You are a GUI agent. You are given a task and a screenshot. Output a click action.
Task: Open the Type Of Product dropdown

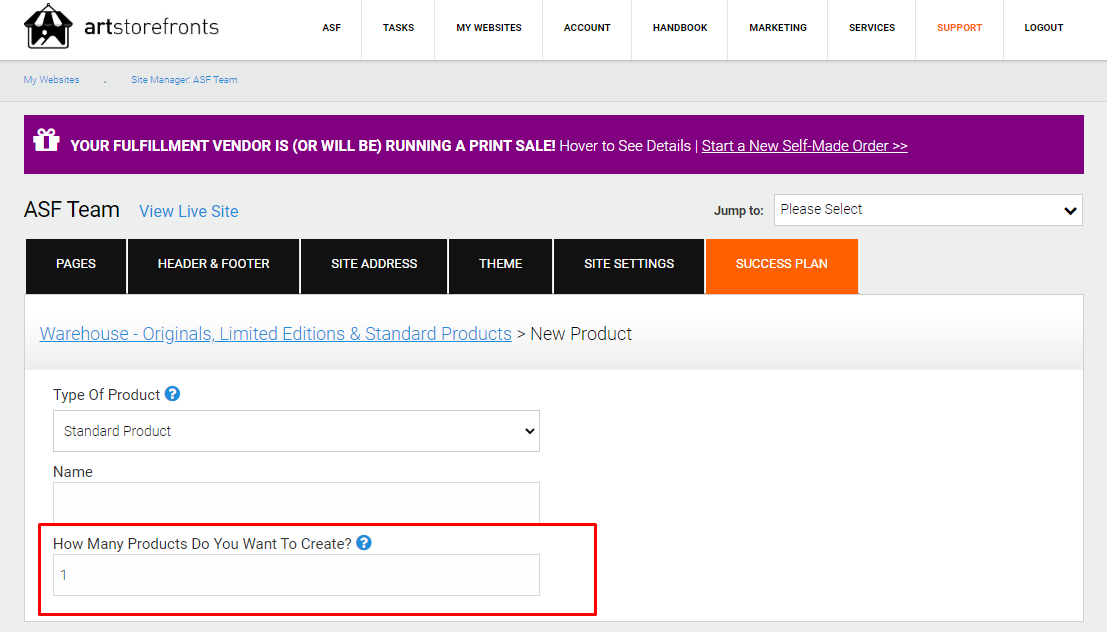coord(297,431)
